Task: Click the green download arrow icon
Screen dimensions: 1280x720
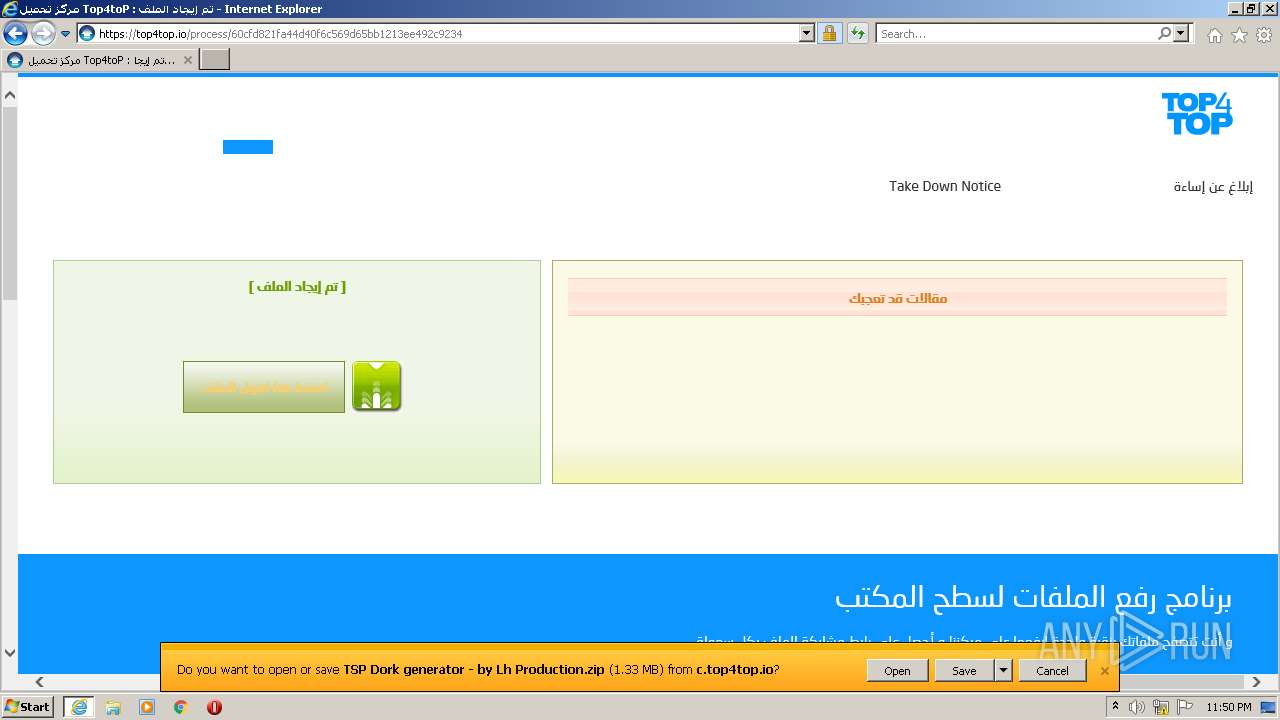Action: [377, 387]
